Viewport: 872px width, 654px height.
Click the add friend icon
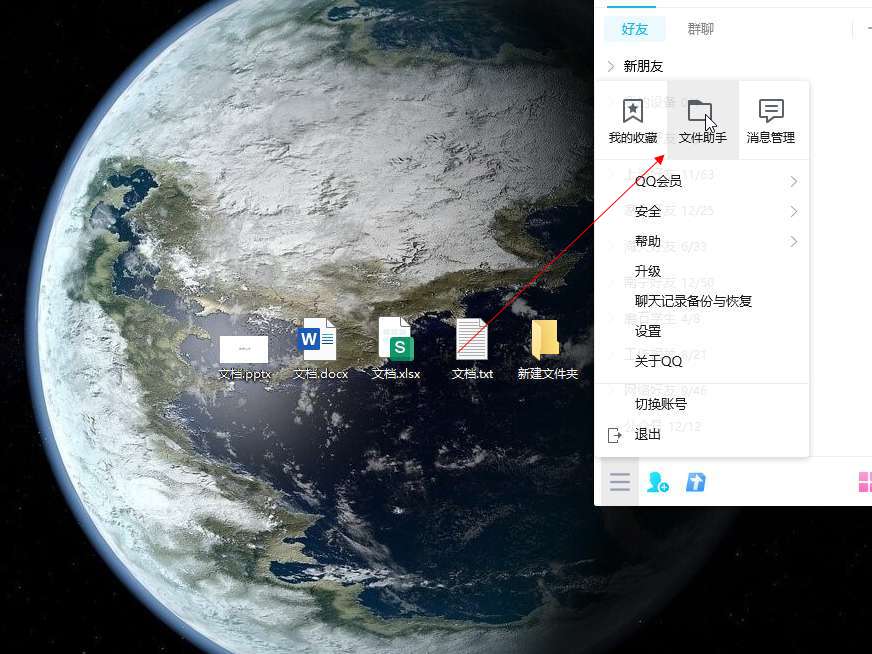[658, 482]
